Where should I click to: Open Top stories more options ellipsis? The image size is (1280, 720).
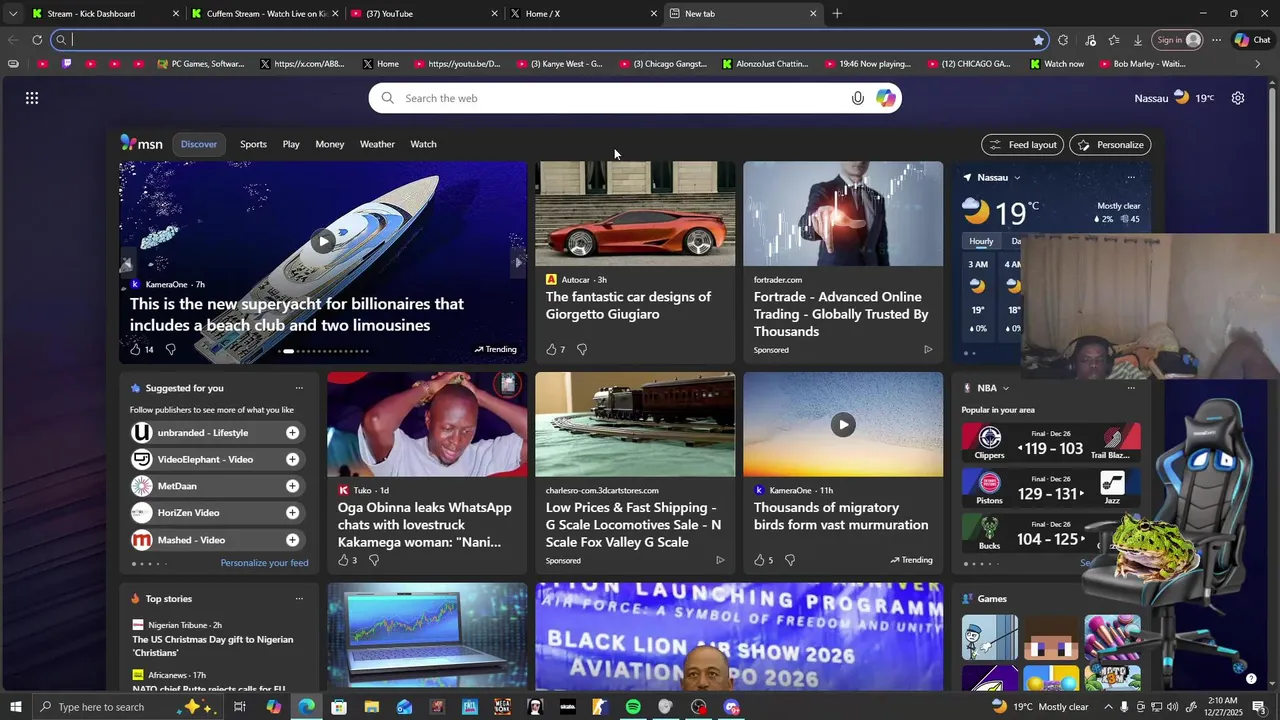(x=299, y=599)
